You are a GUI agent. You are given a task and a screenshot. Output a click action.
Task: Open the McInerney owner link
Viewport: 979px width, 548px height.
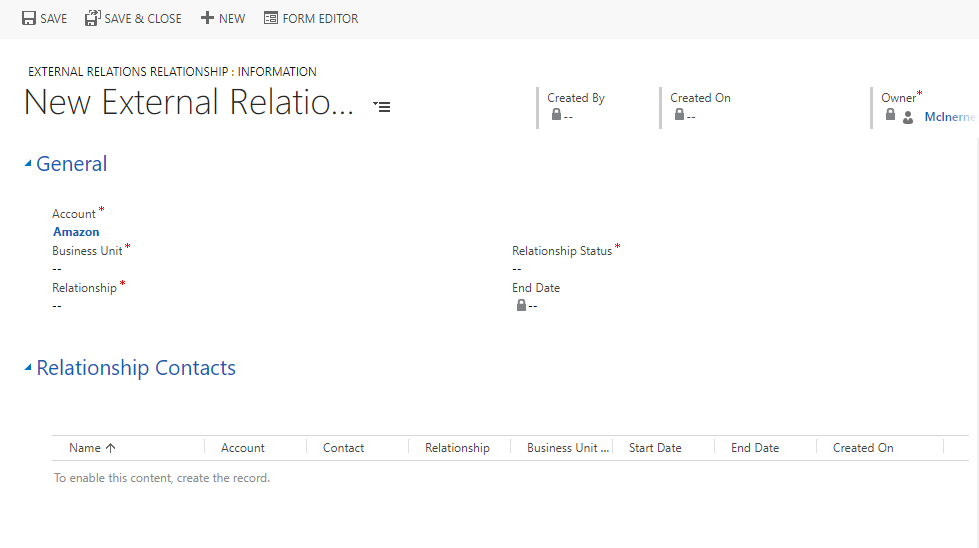(x=949, y=117)
